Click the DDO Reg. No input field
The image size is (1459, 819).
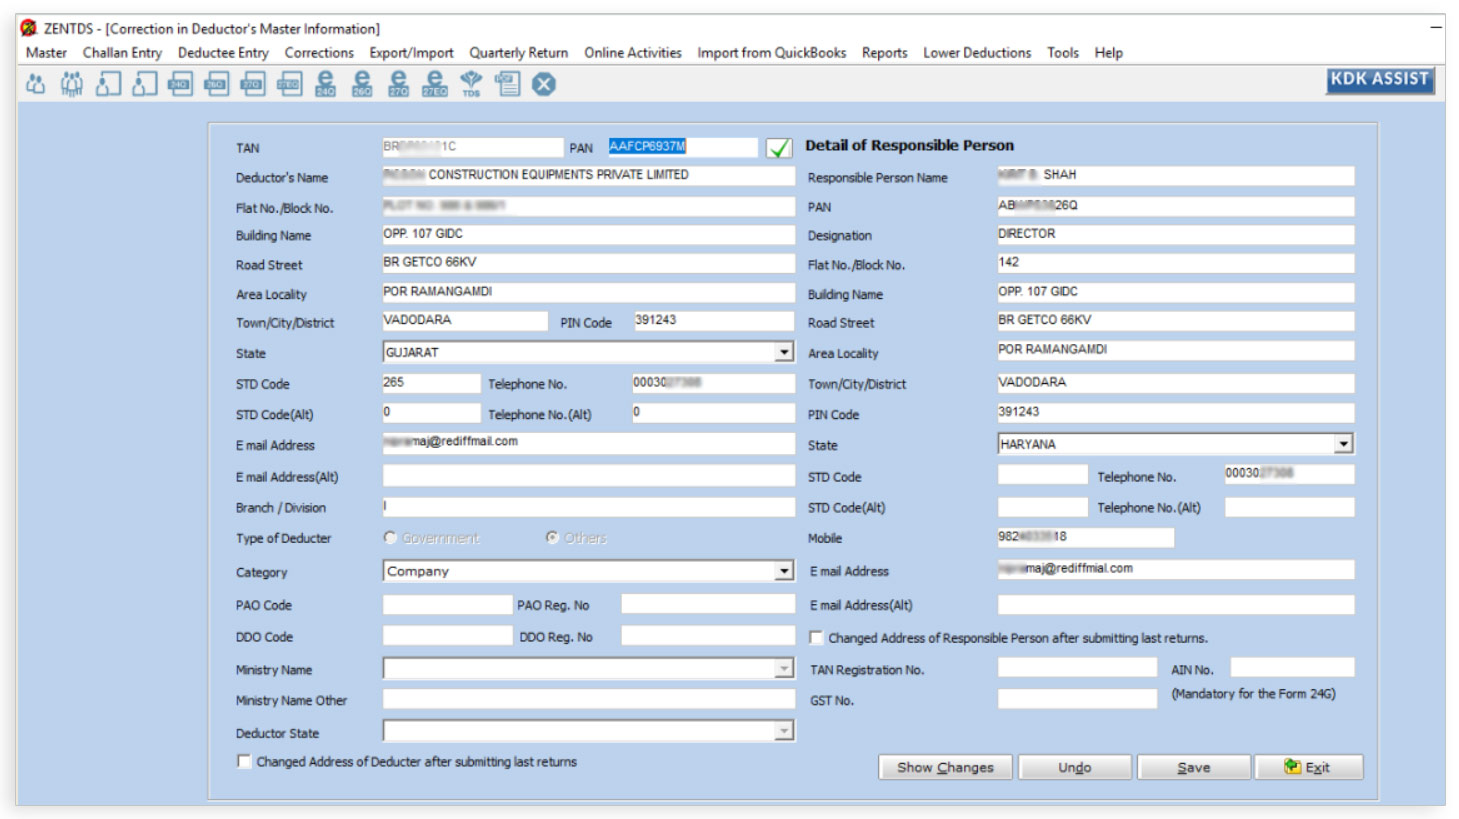(x=707, y=636)
